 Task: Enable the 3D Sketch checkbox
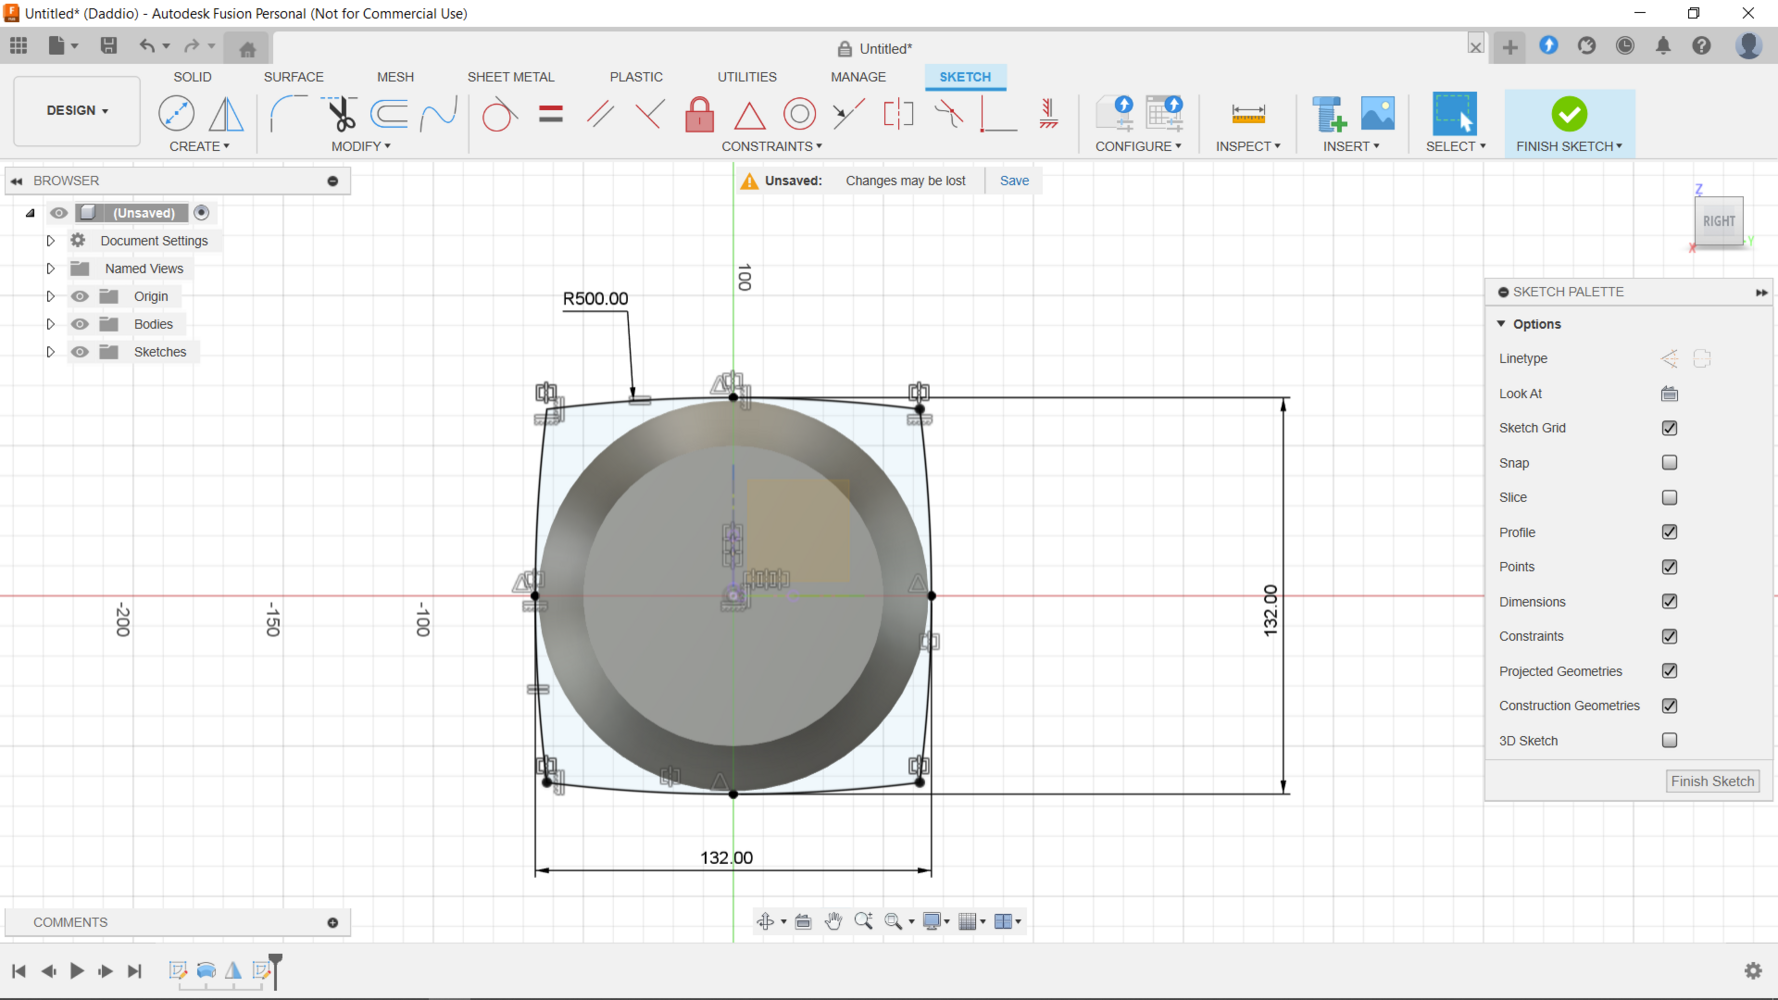click(1669, 740)
